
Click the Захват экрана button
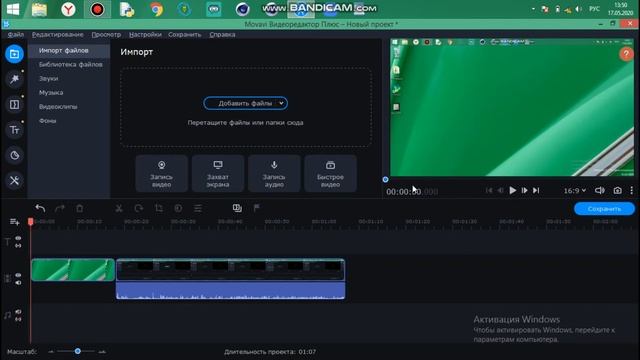pos(218,173)
